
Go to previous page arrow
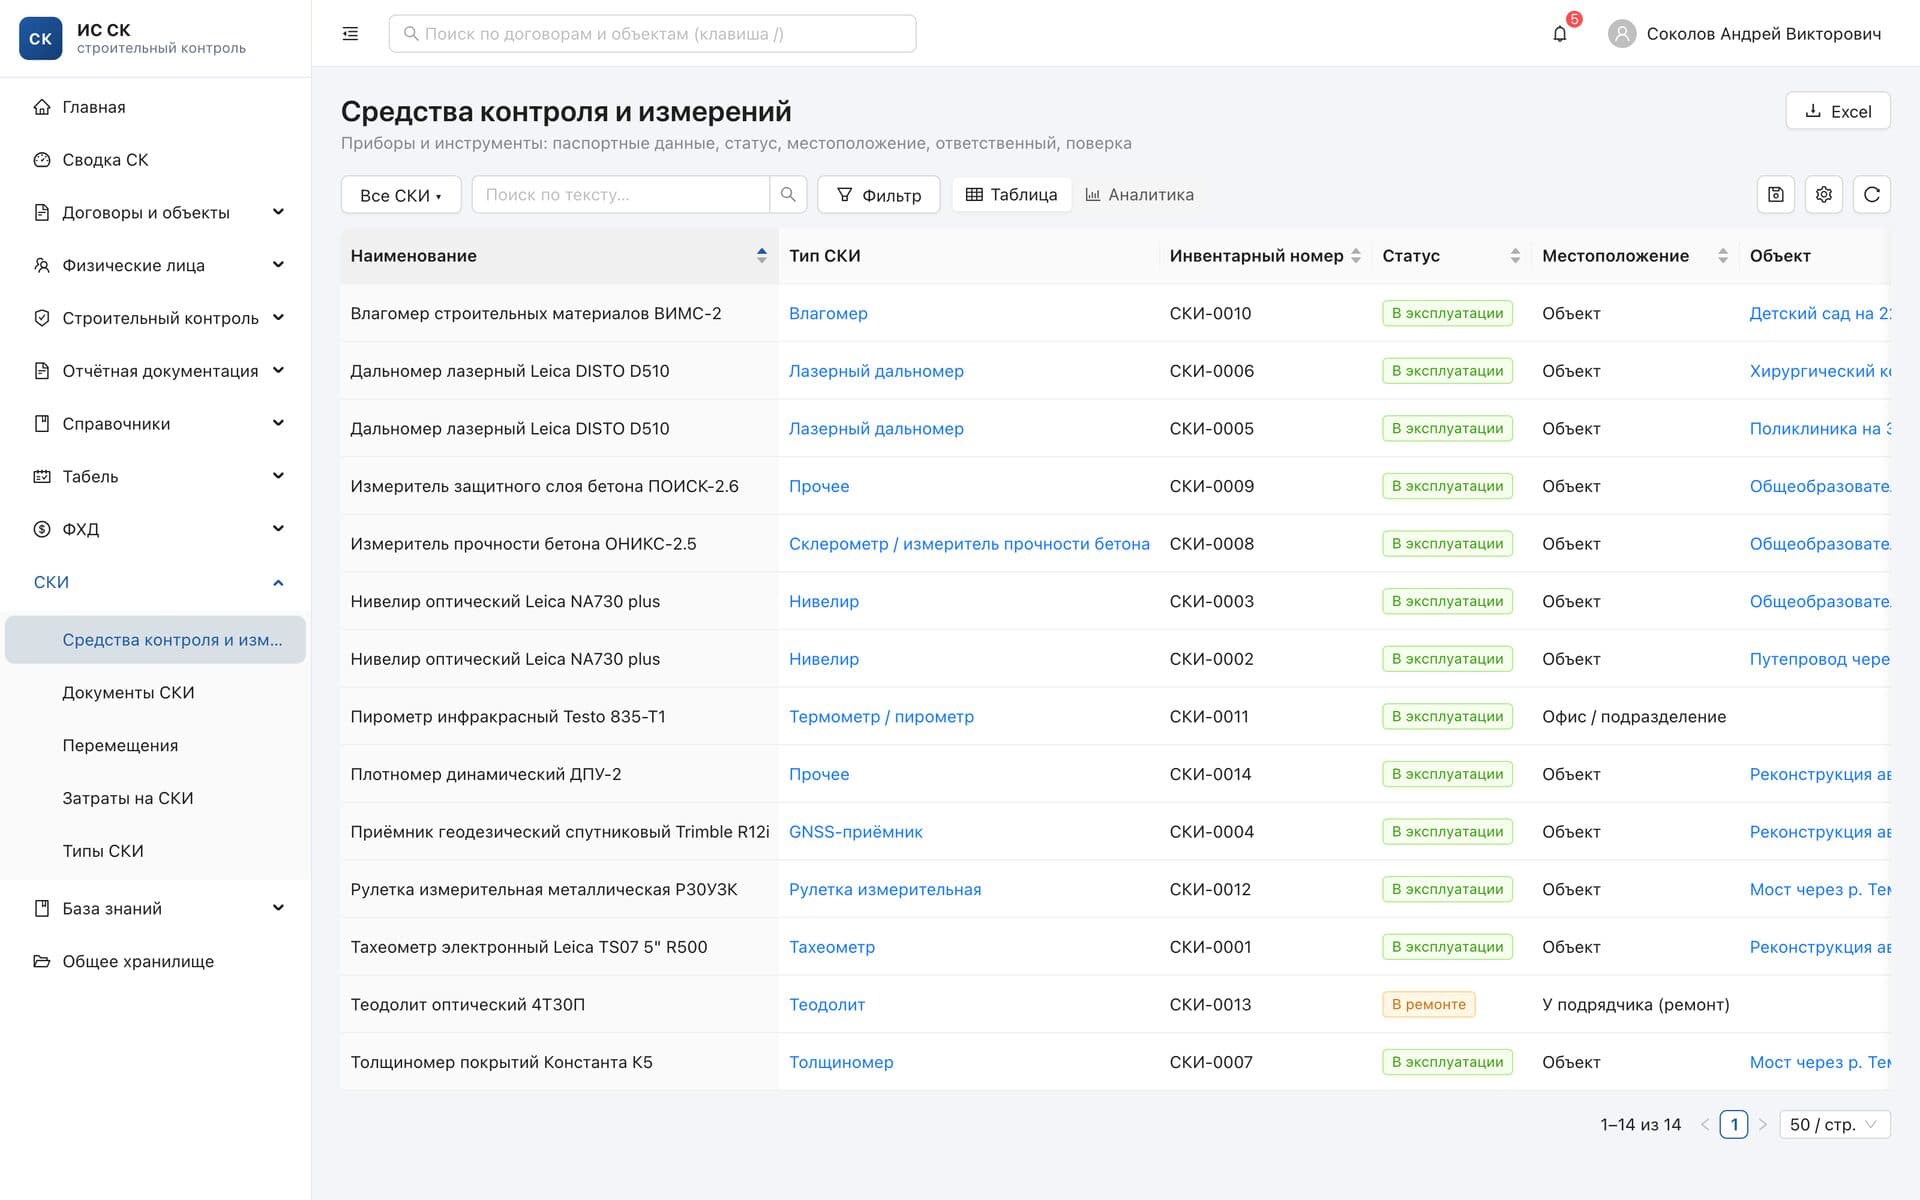1705,1125
